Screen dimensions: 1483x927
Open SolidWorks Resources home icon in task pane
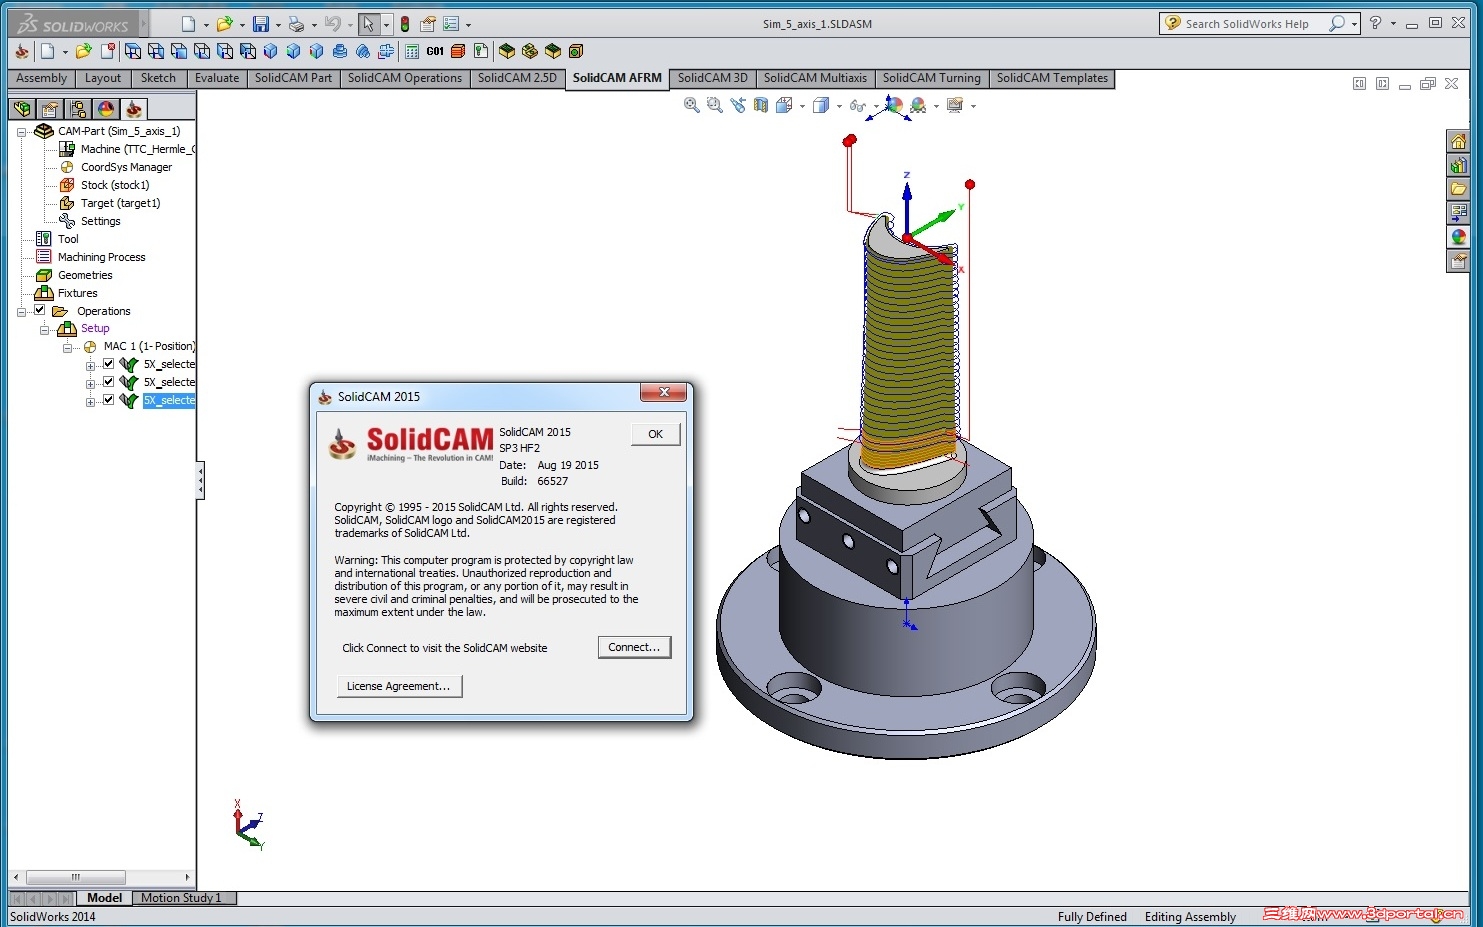[1458, 141]
